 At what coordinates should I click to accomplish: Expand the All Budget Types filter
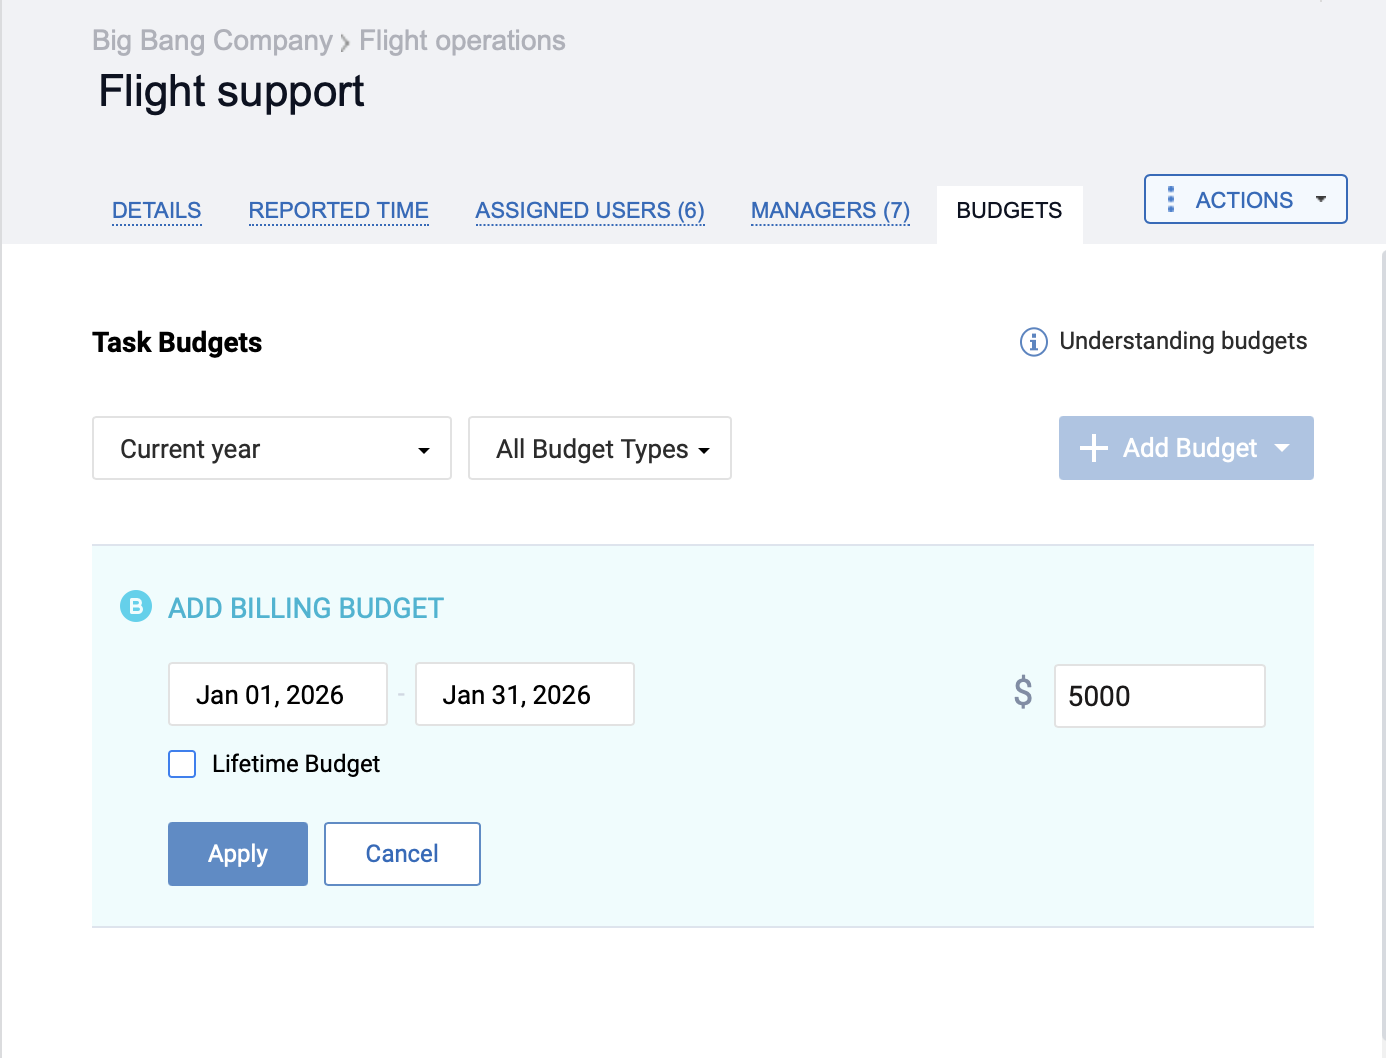click(599, 448)
